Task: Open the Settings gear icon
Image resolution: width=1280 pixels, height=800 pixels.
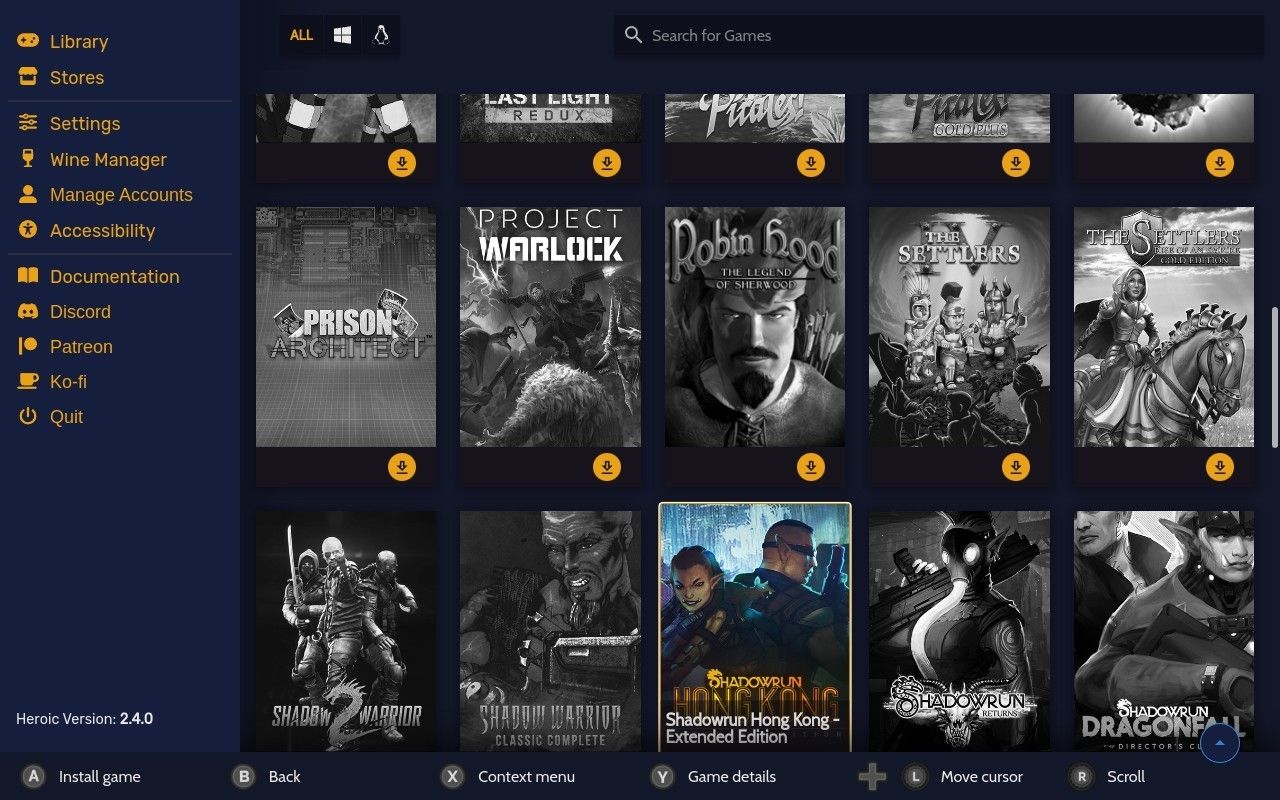Action: 27,122
